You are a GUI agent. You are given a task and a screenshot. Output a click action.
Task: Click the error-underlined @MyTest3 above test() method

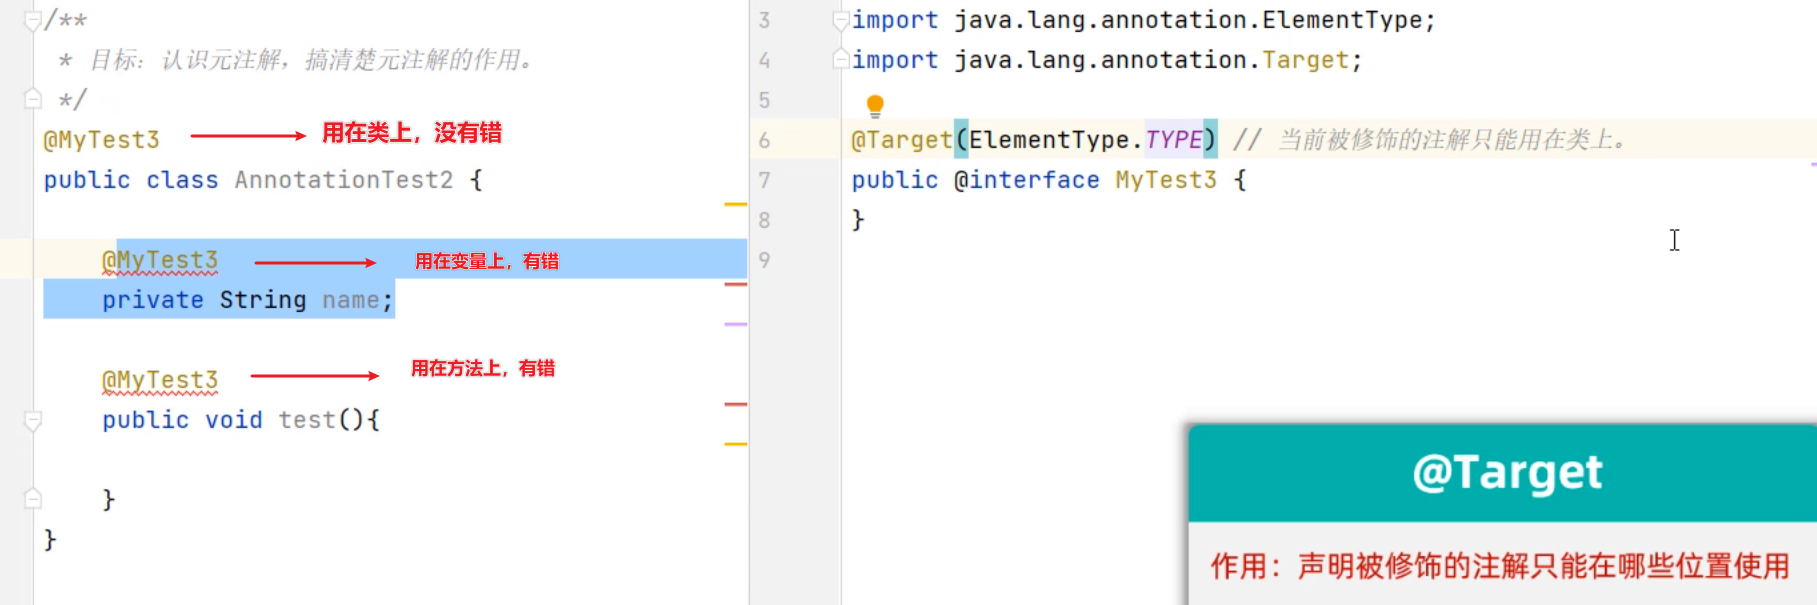(x=160, y=380)
